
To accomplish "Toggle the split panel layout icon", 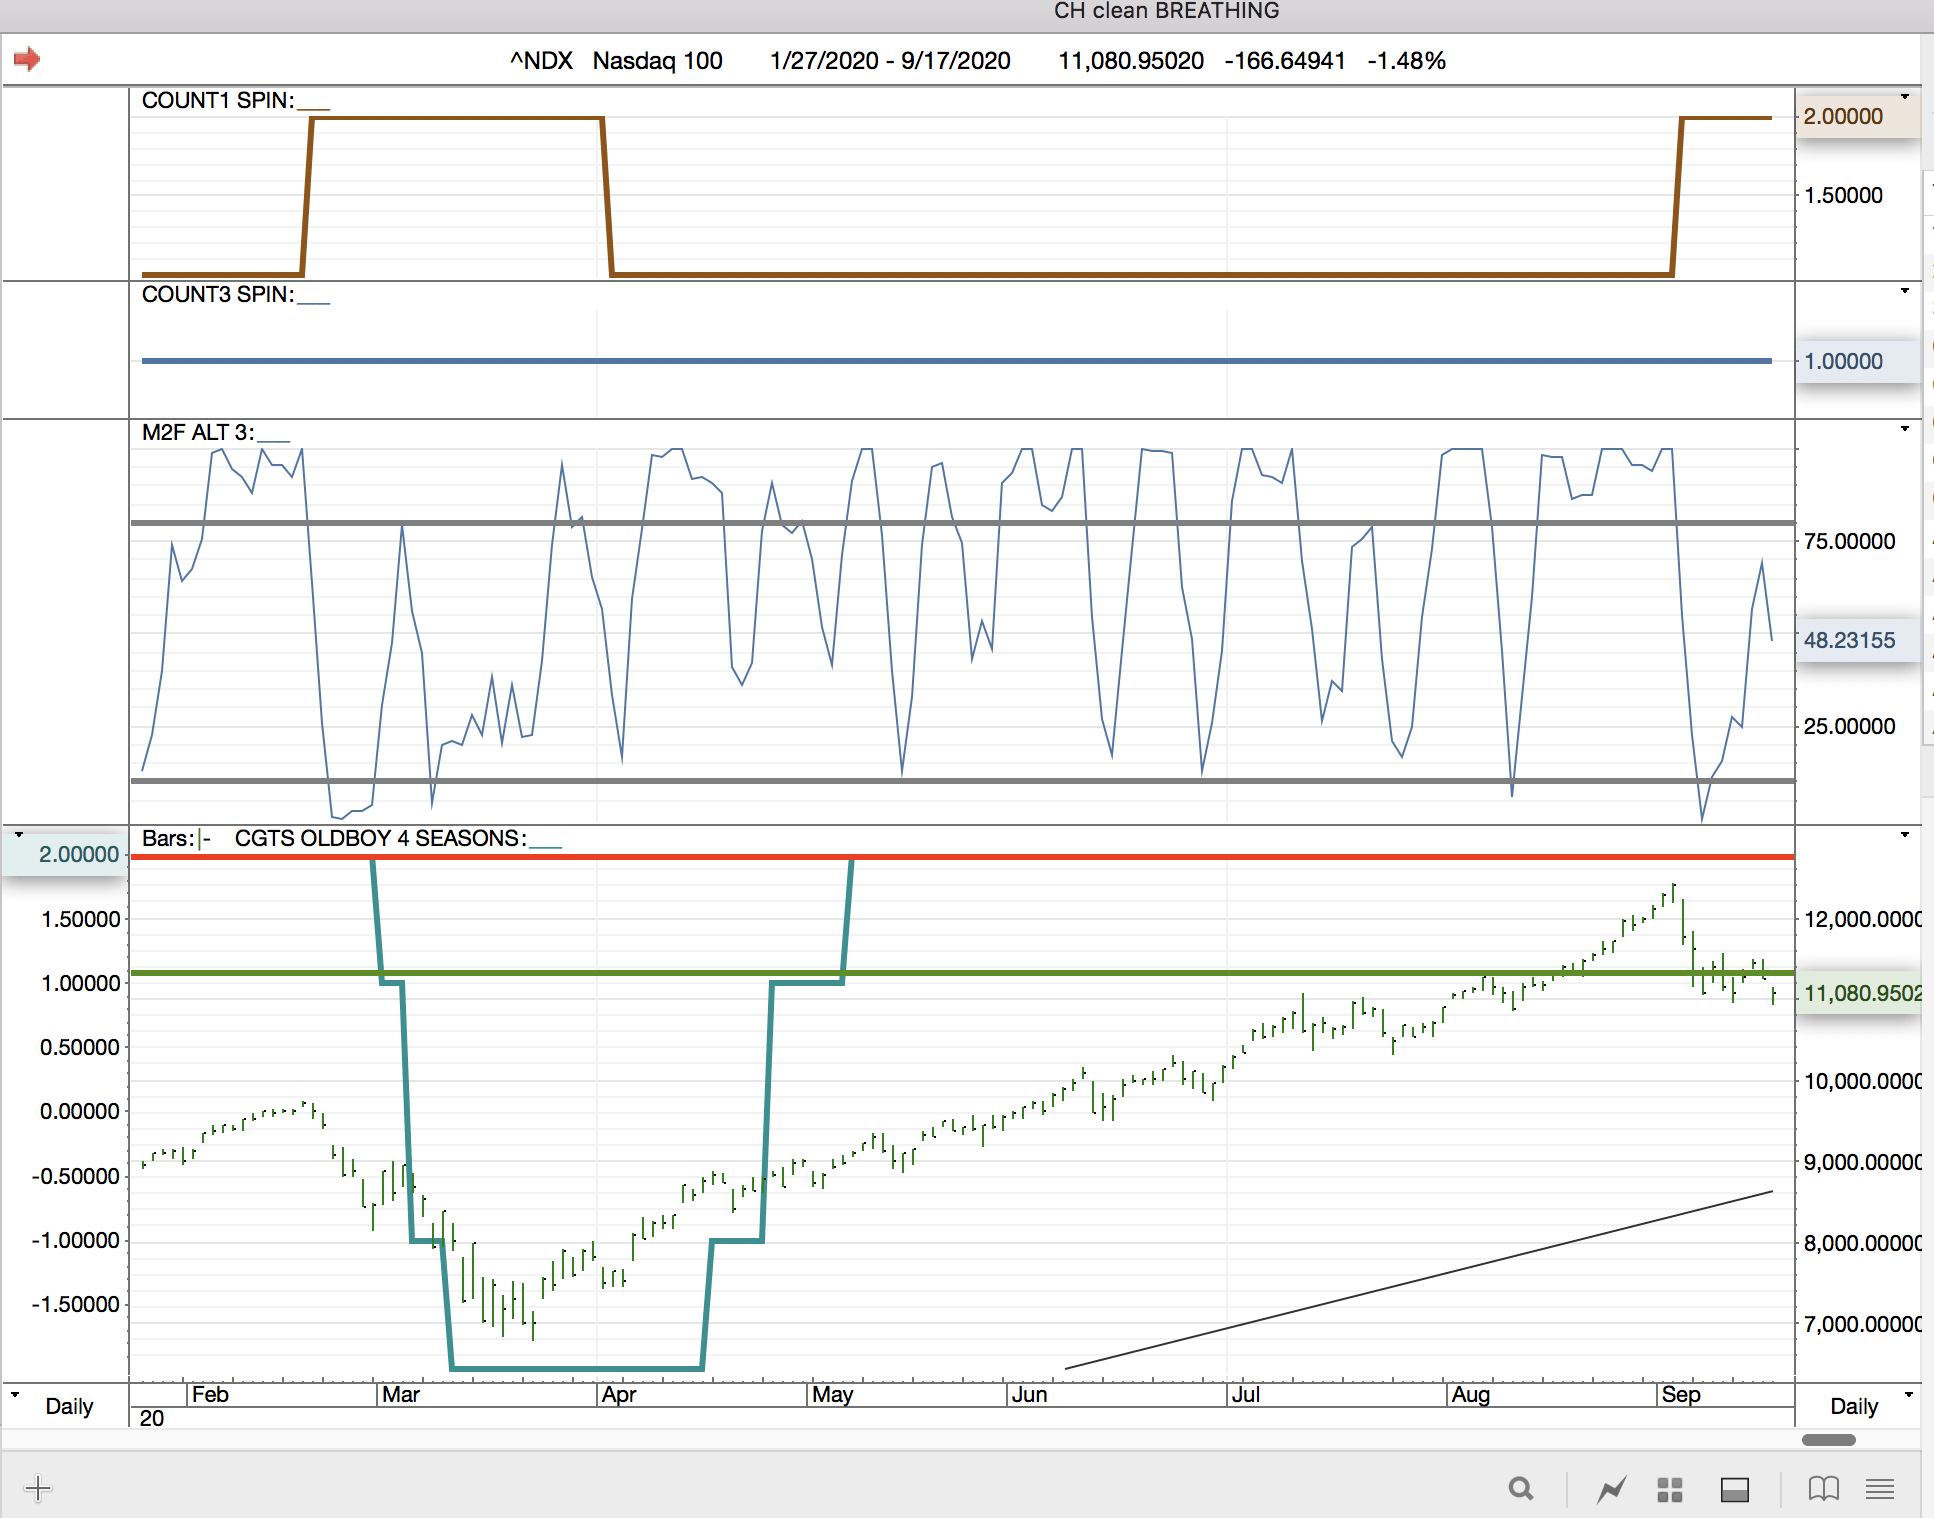I will tap(1734, 1489).
